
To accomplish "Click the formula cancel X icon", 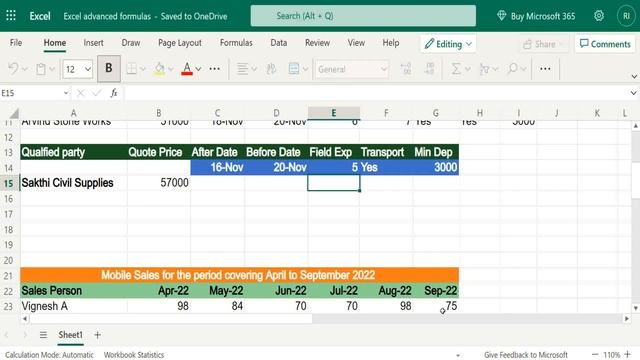I will [x=80, y=93].
